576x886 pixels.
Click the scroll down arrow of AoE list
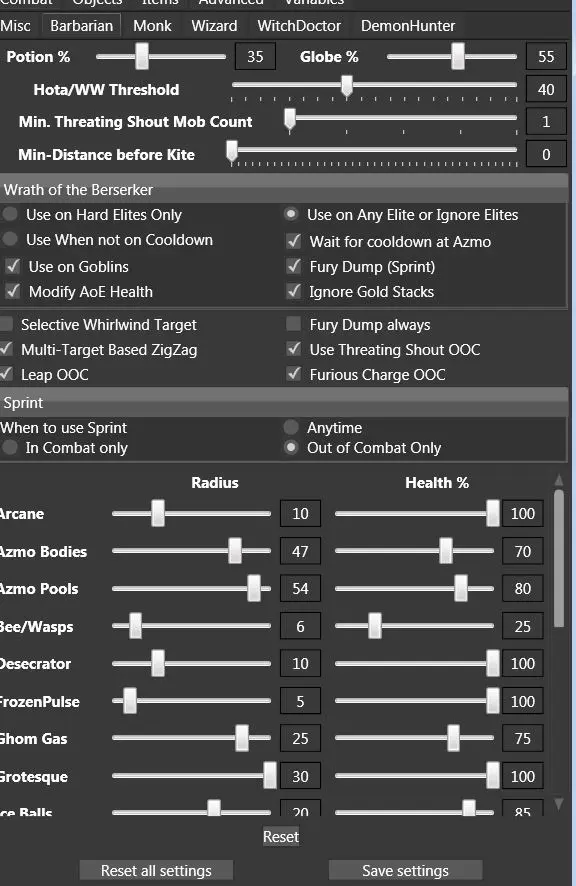[559, 804]
